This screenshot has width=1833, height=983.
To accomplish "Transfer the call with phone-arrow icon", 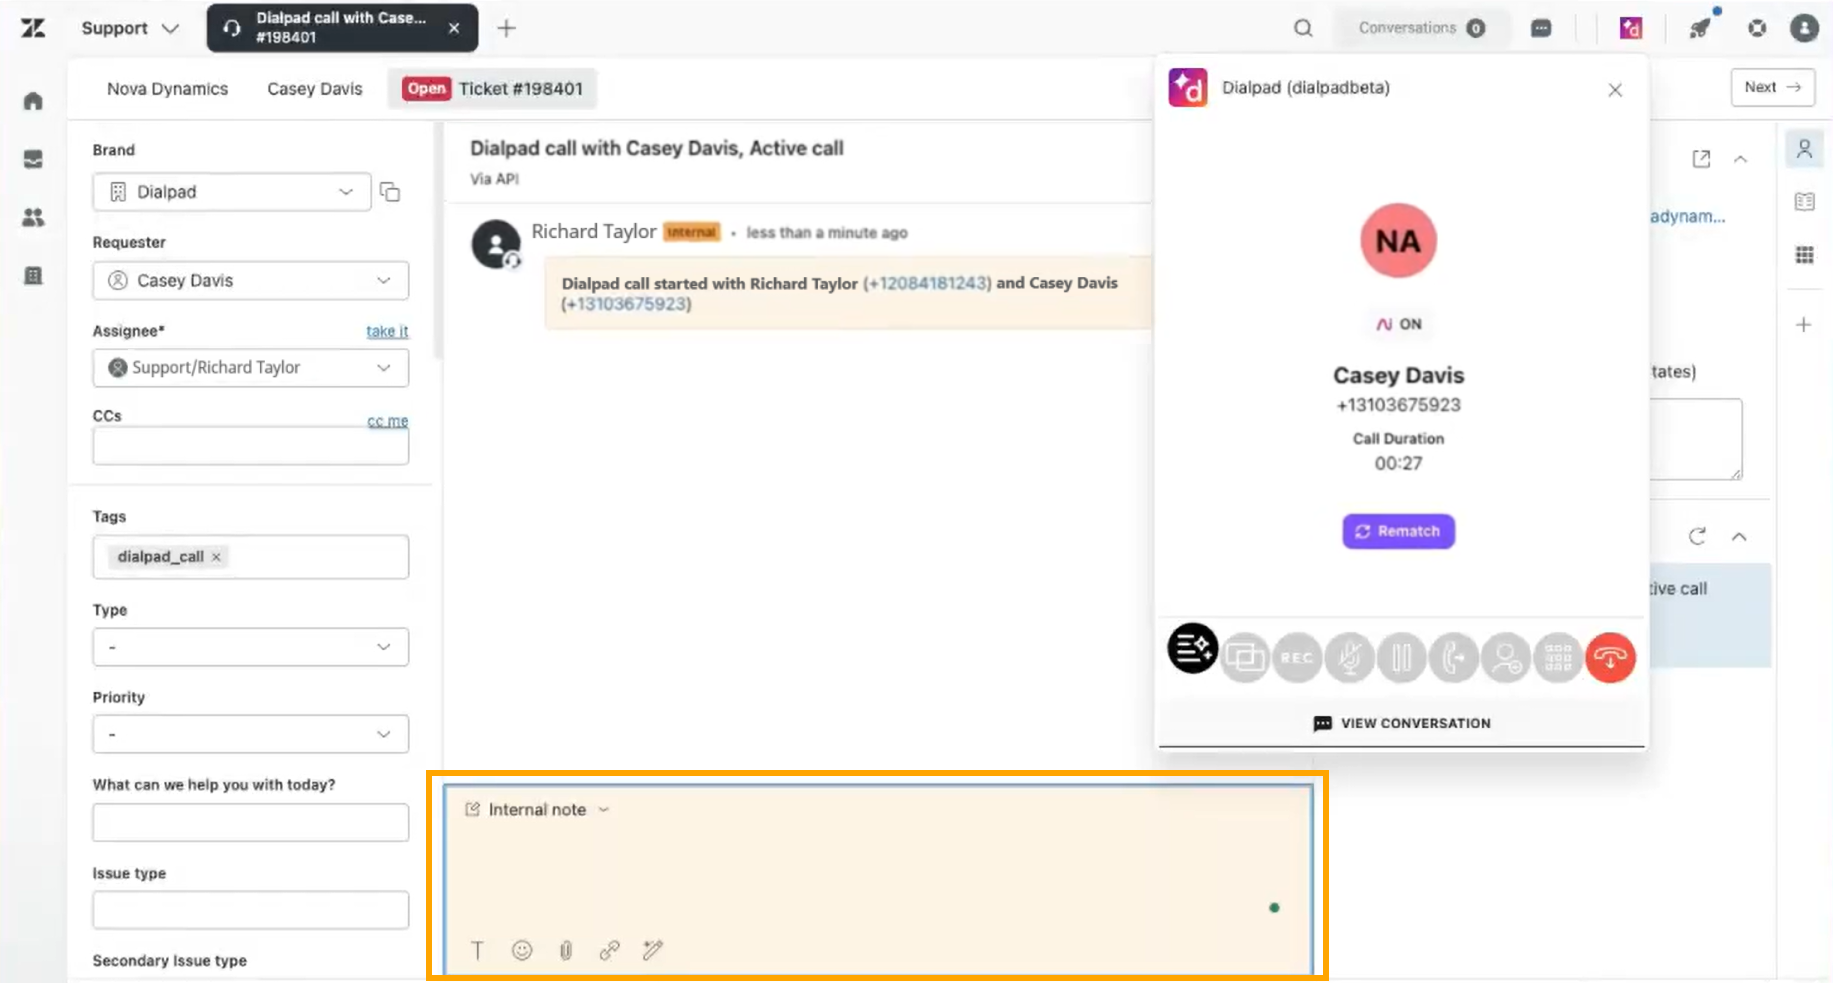I will 1453,657.
